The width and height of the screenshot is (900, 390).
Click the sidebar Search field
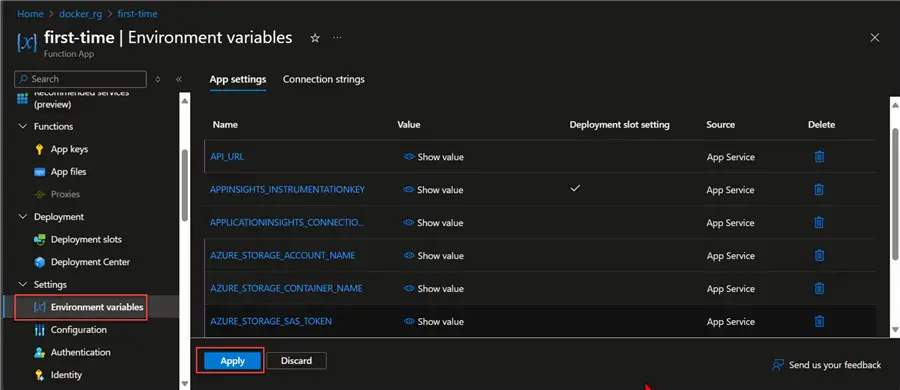[x=80, y=79]
